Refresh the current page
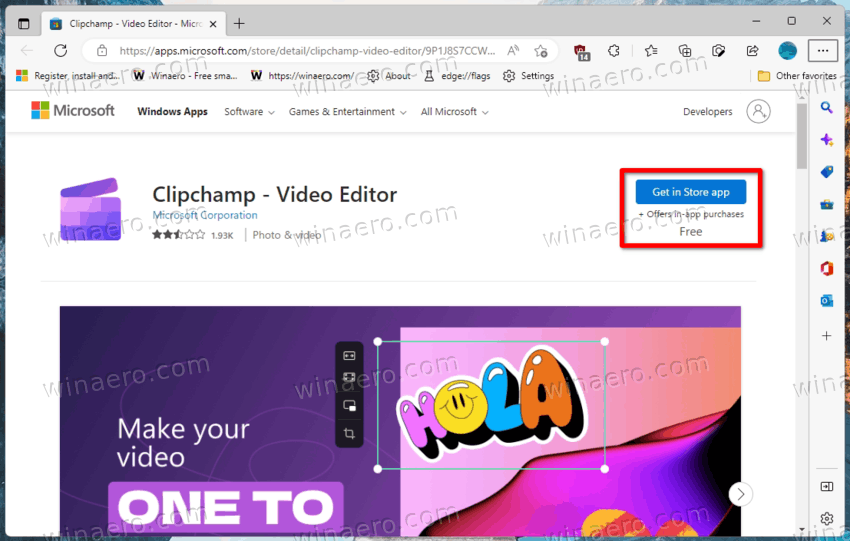This screenshot has width=850, height=541. tap(61, 51)
